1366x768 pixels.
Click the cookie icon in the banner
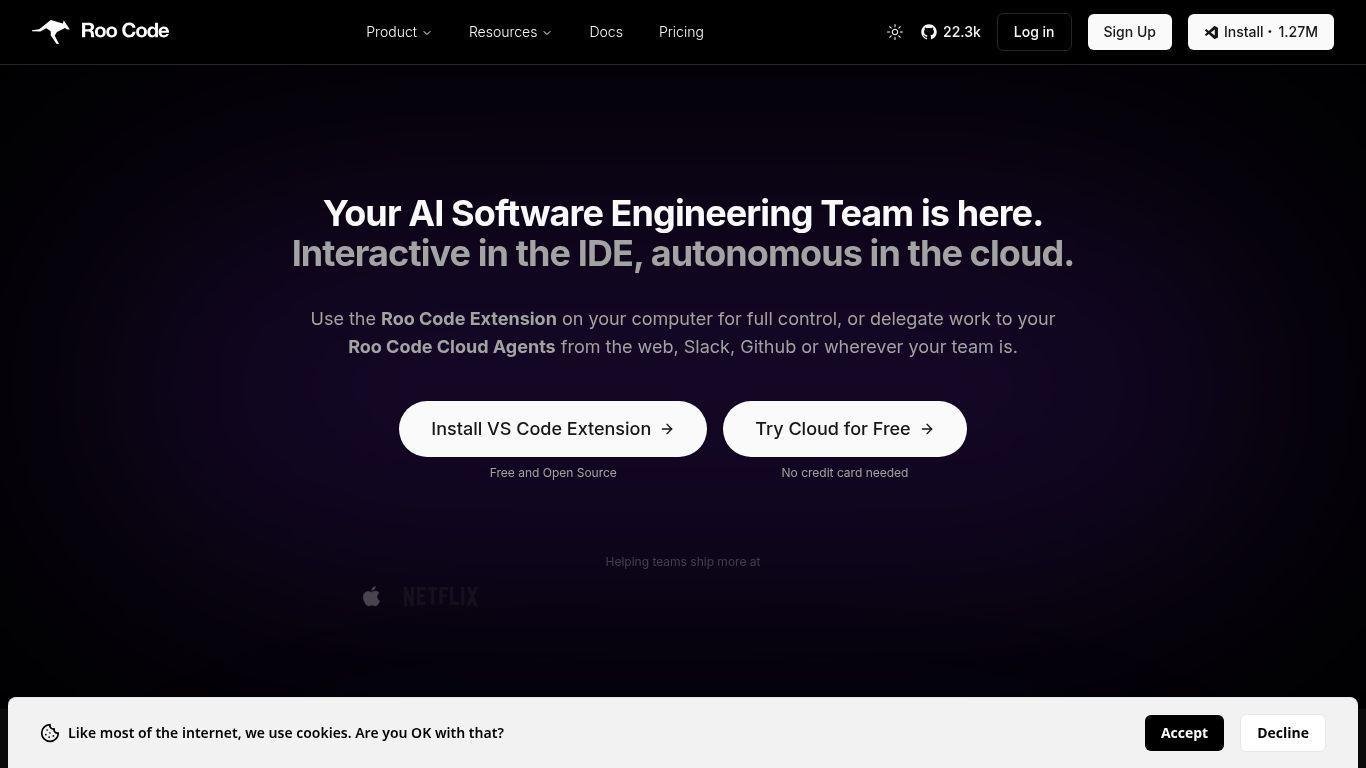point(50,733)
